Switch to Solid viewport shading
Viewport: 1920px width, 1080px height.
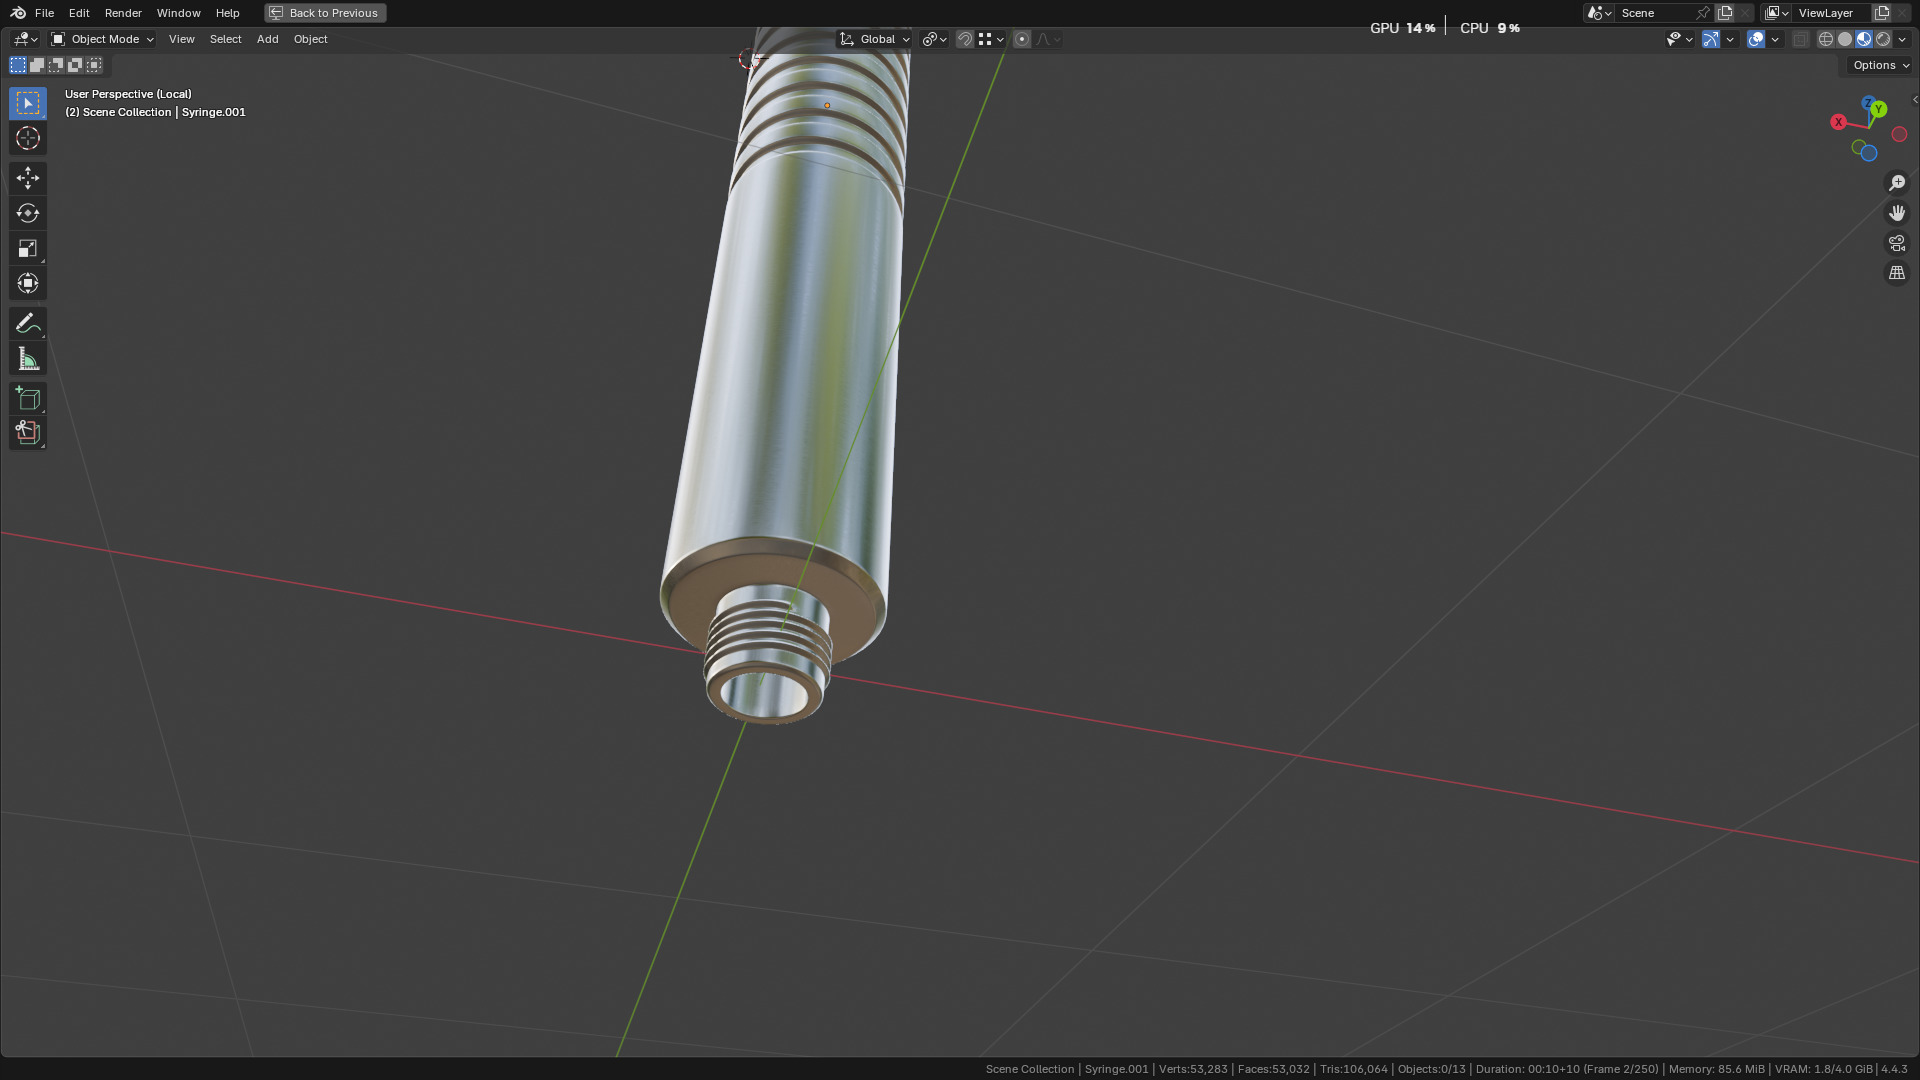click(x=1845, y=39)
